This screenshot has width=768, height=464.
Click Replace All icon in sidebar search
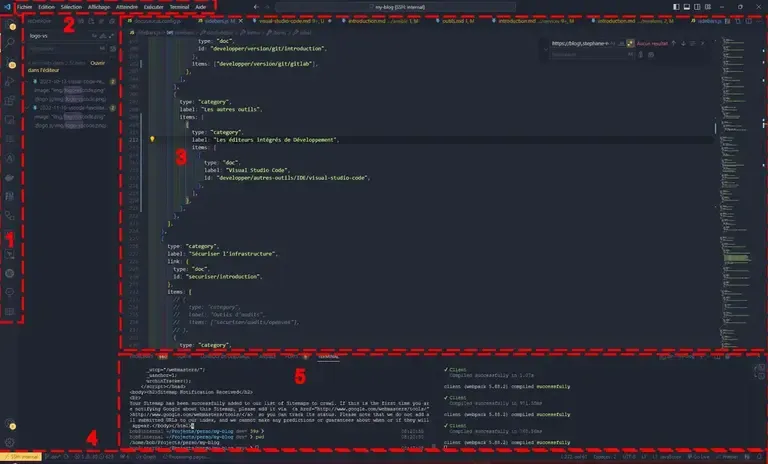click(x=113, y=49)
